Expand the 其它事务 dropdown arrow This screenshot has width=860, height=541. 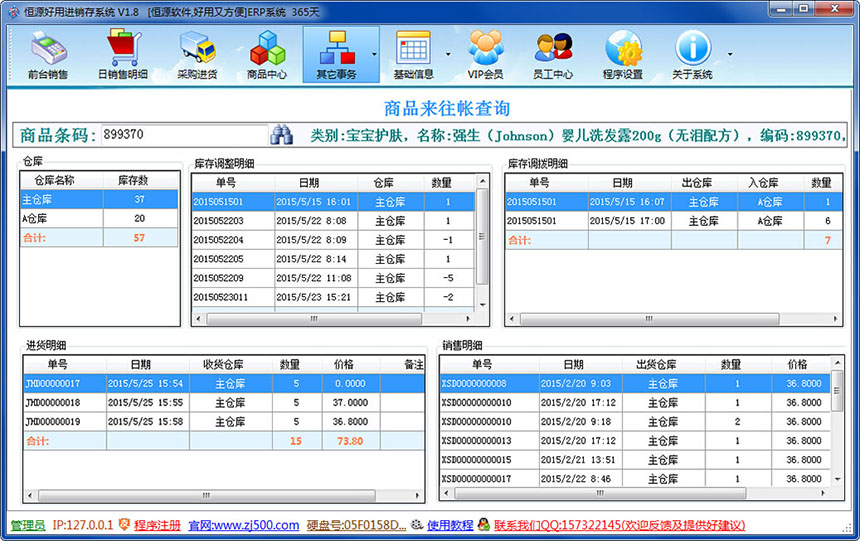click(x=374, y=54)
